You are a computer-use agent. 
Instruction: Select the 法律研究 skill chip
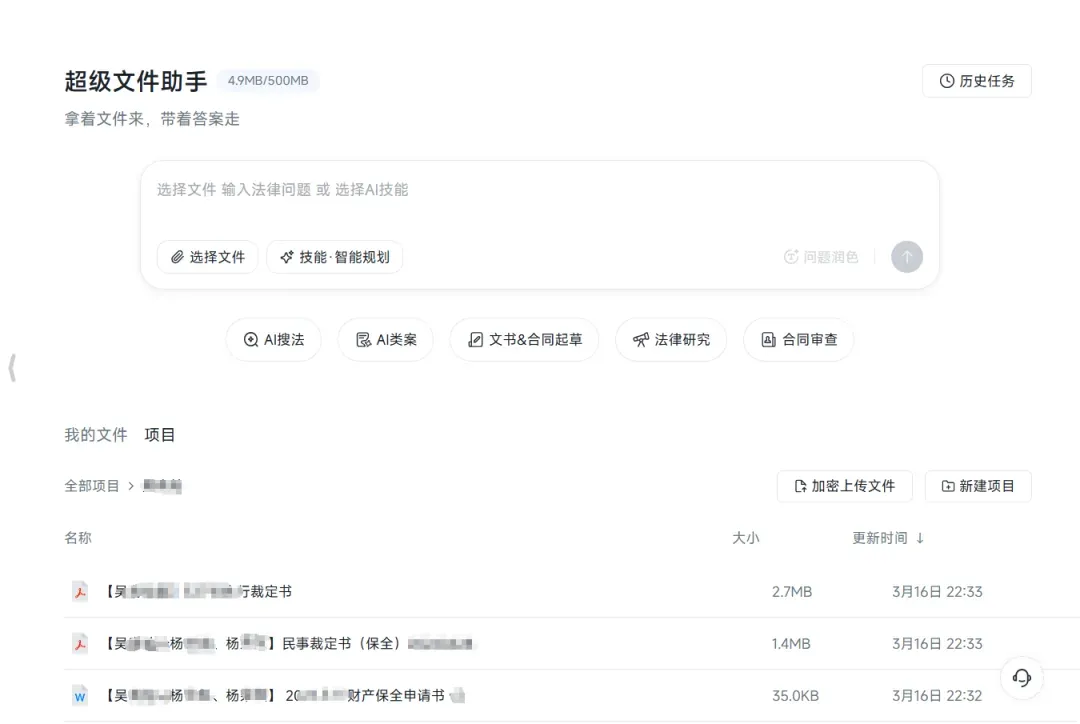pos(671,340)
